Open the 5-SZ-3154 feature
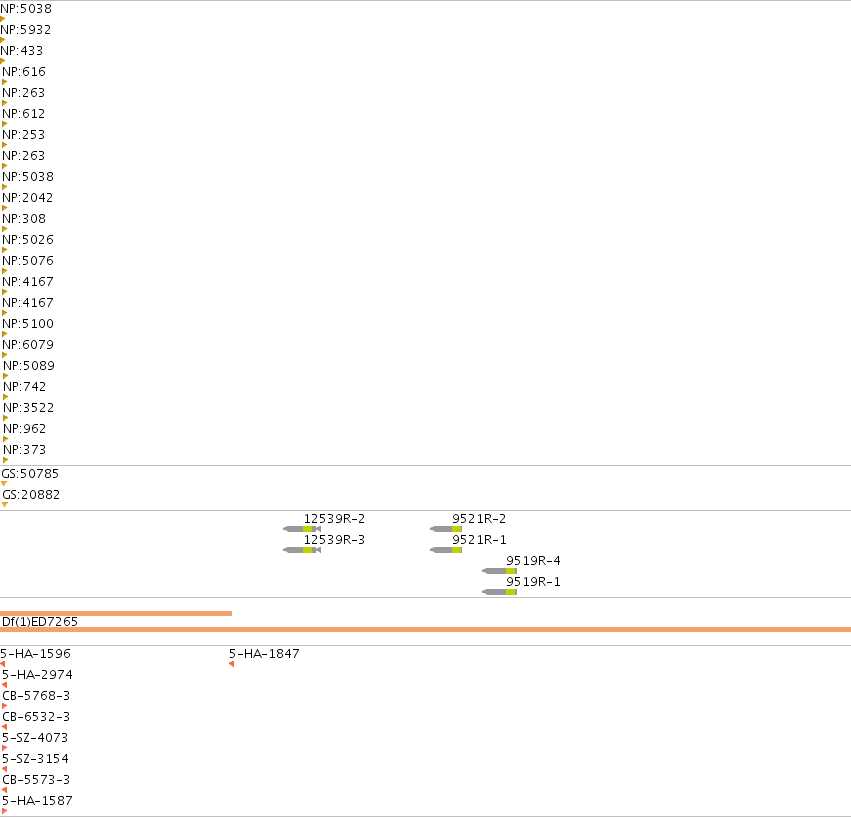The height and width of the screenshot is (817, 851). 36,759
